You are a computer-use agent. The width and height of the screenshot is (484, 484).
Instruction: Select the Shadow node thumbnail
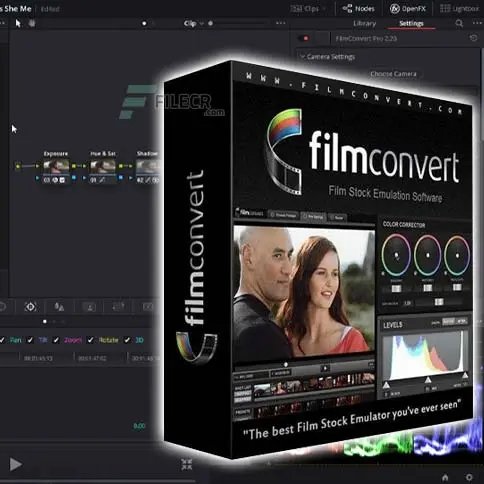(x=149, y=167)
